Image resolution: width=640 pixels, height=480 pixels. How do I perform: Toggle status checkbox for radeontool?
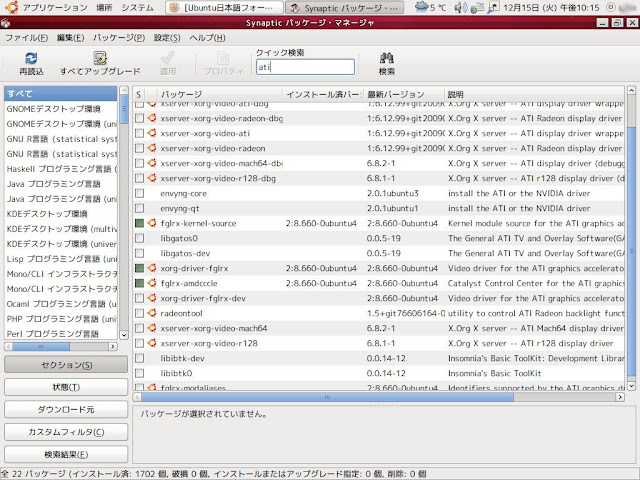[x=140, y=313]
